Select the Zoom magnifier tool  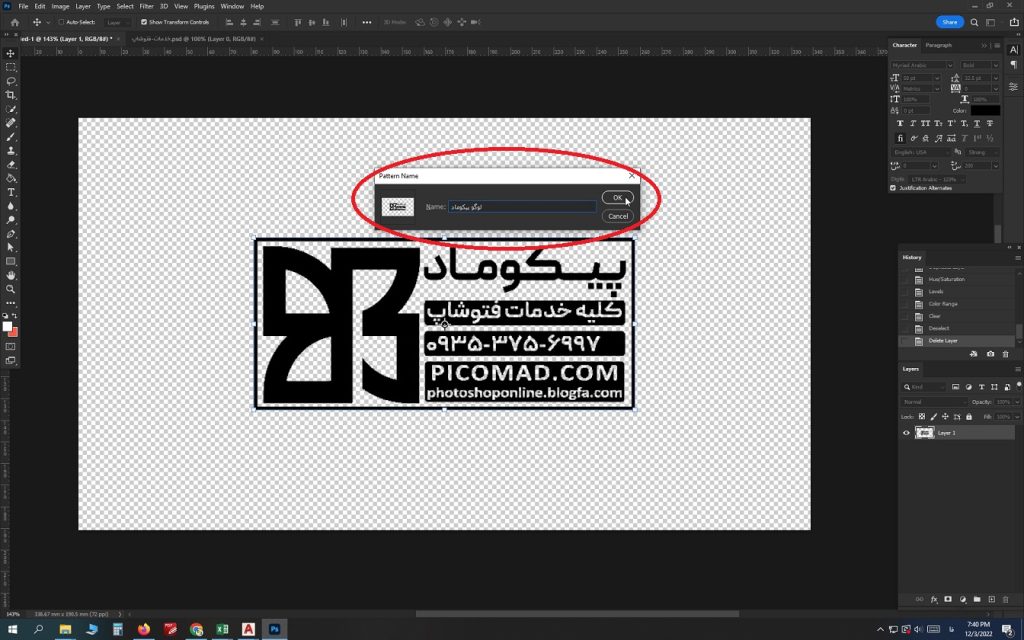10,289
